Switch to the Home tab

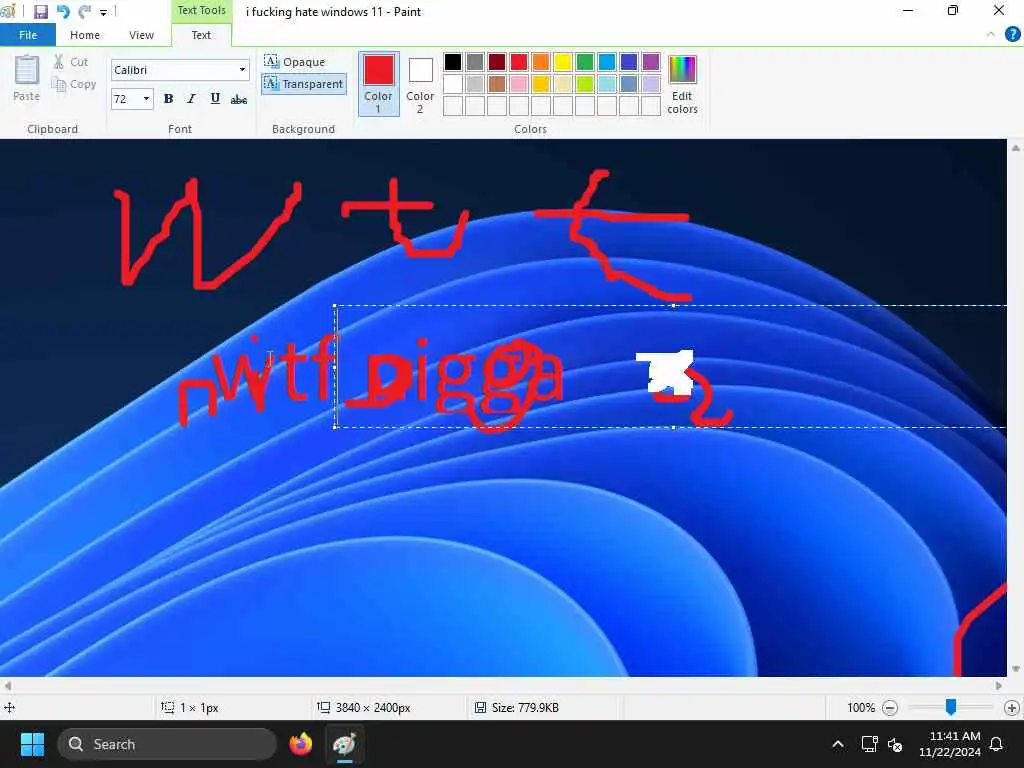(x=85, y=35)
